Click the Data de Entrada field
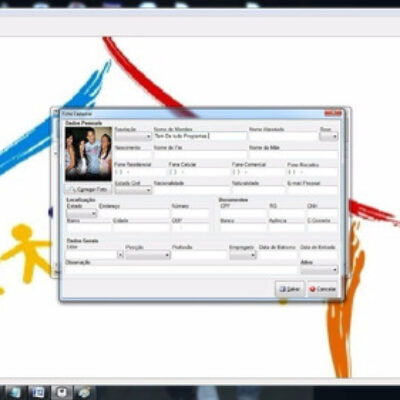400x400 pixels. [319, 255]
